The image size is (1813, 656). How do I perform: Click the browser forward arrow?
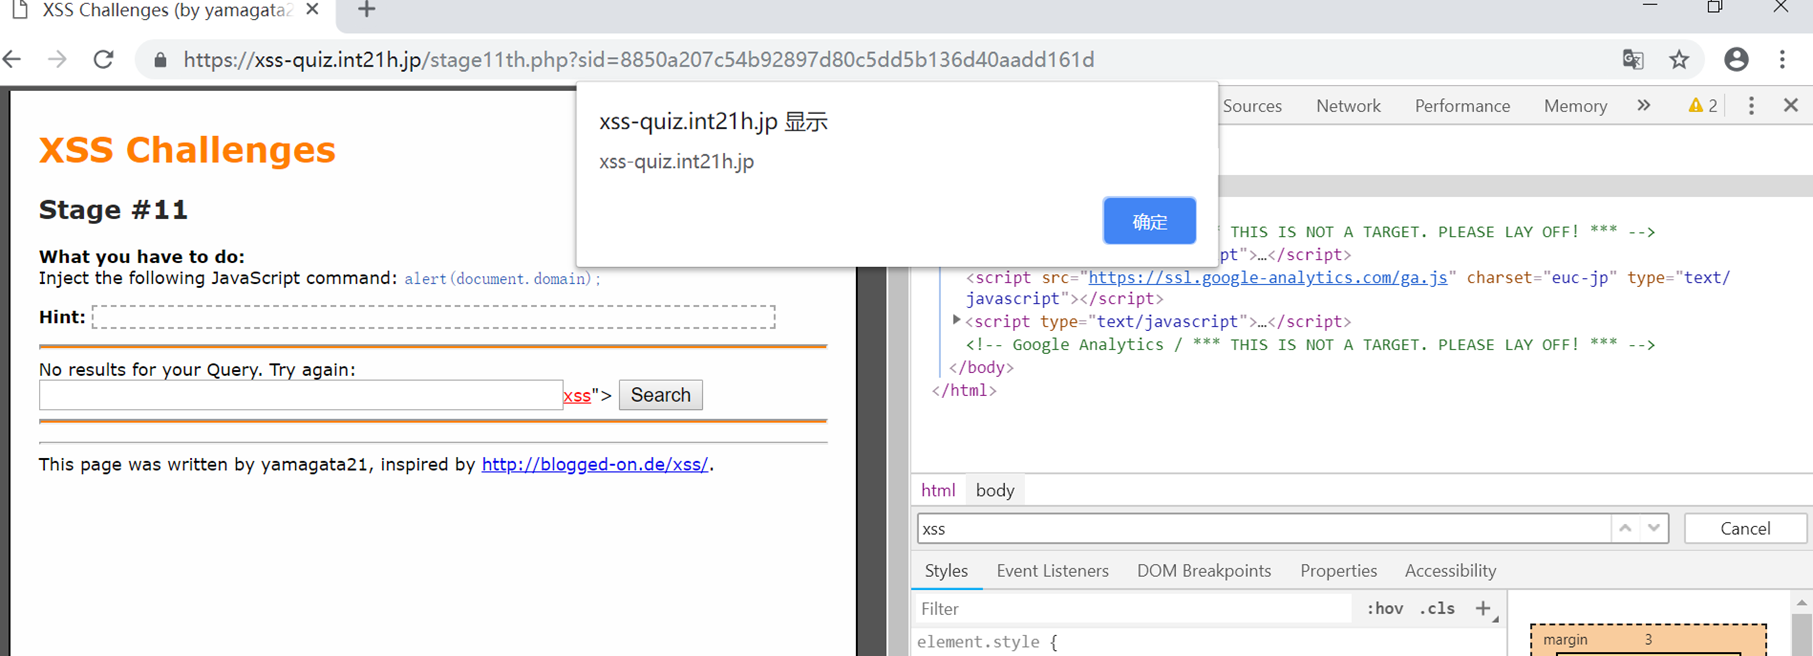click(x=58, y=60)
